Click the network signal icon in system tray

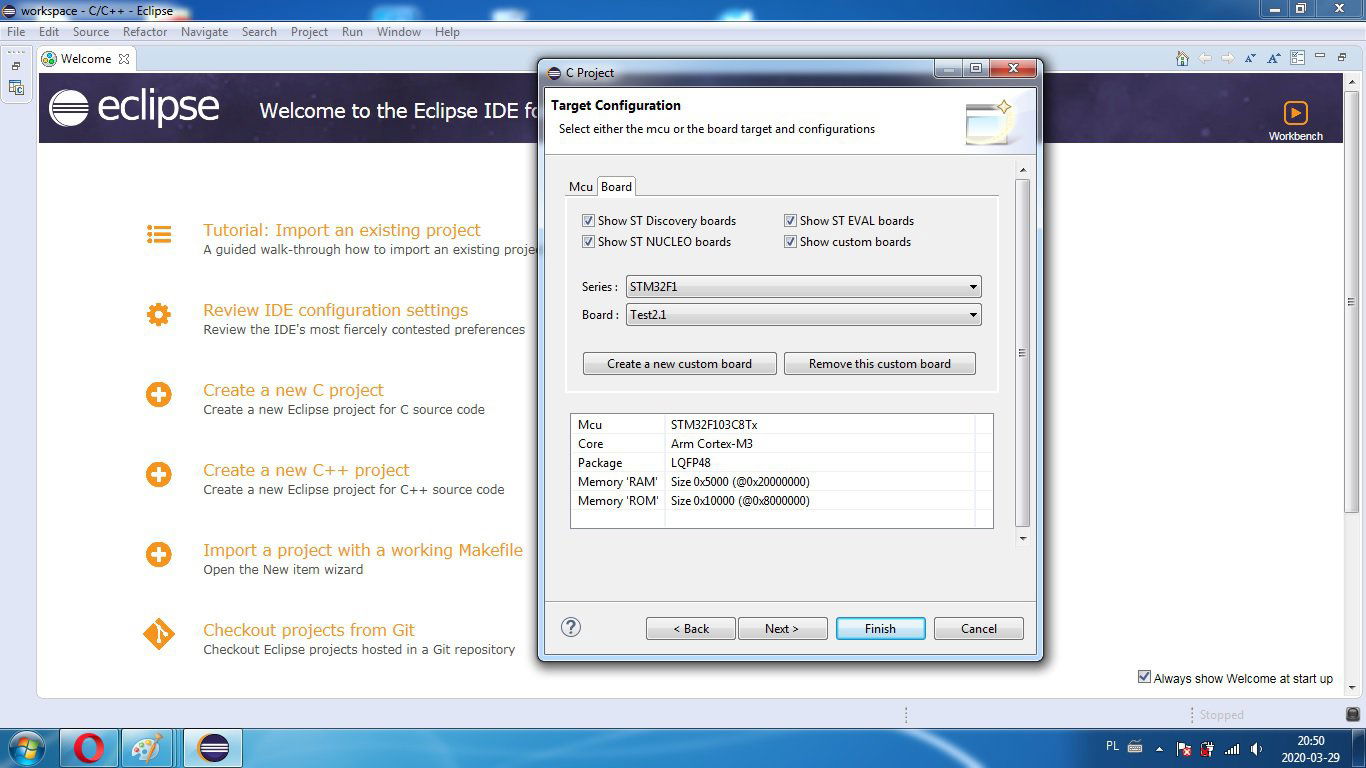(1232, 748)
